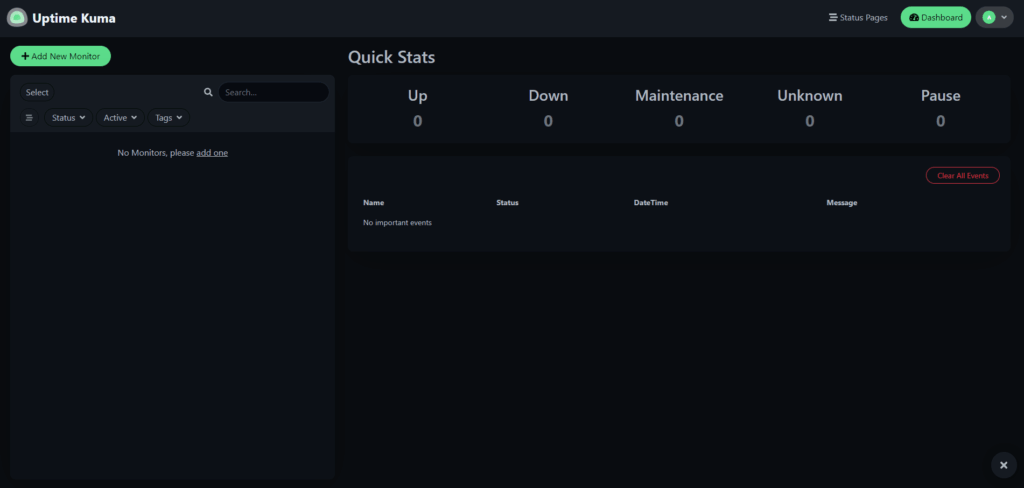Follow the "add one" link
This screenshot has height=488, width=1024.
click(x=212, y=153)
